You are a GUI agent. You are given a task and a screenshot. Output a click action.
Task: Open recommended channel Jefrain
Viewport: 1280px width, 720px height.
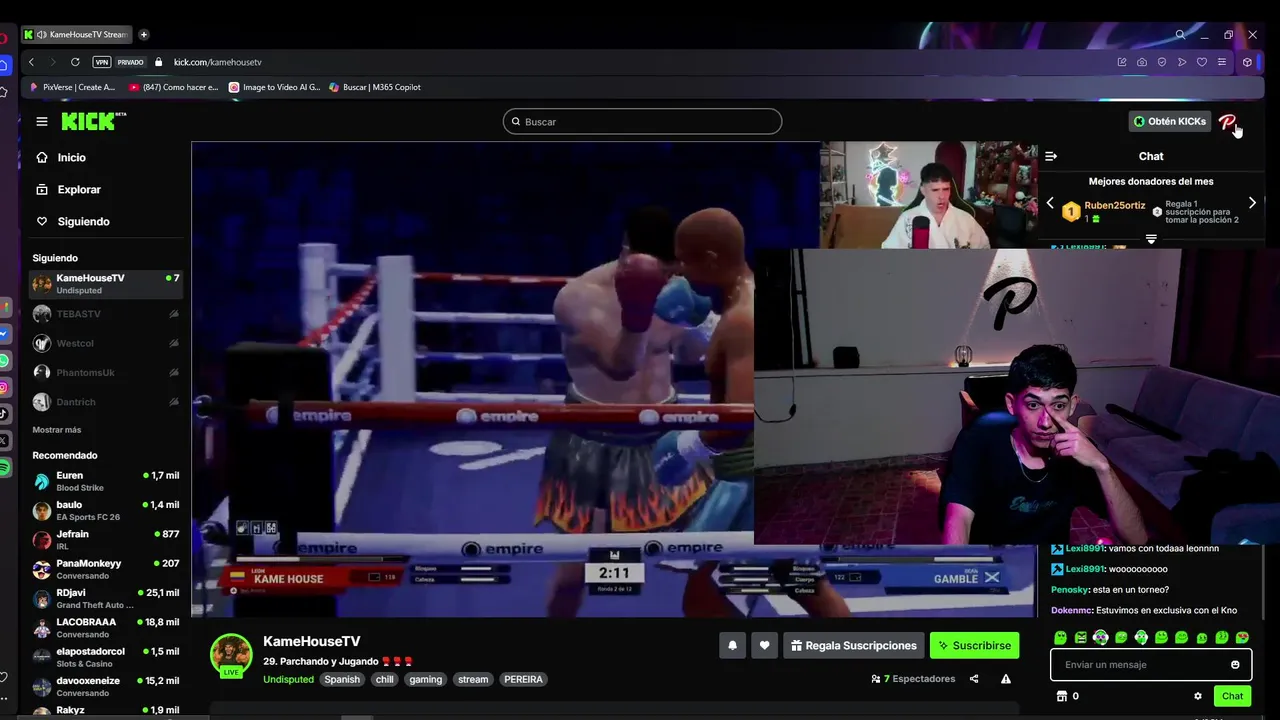coord(105,540)
